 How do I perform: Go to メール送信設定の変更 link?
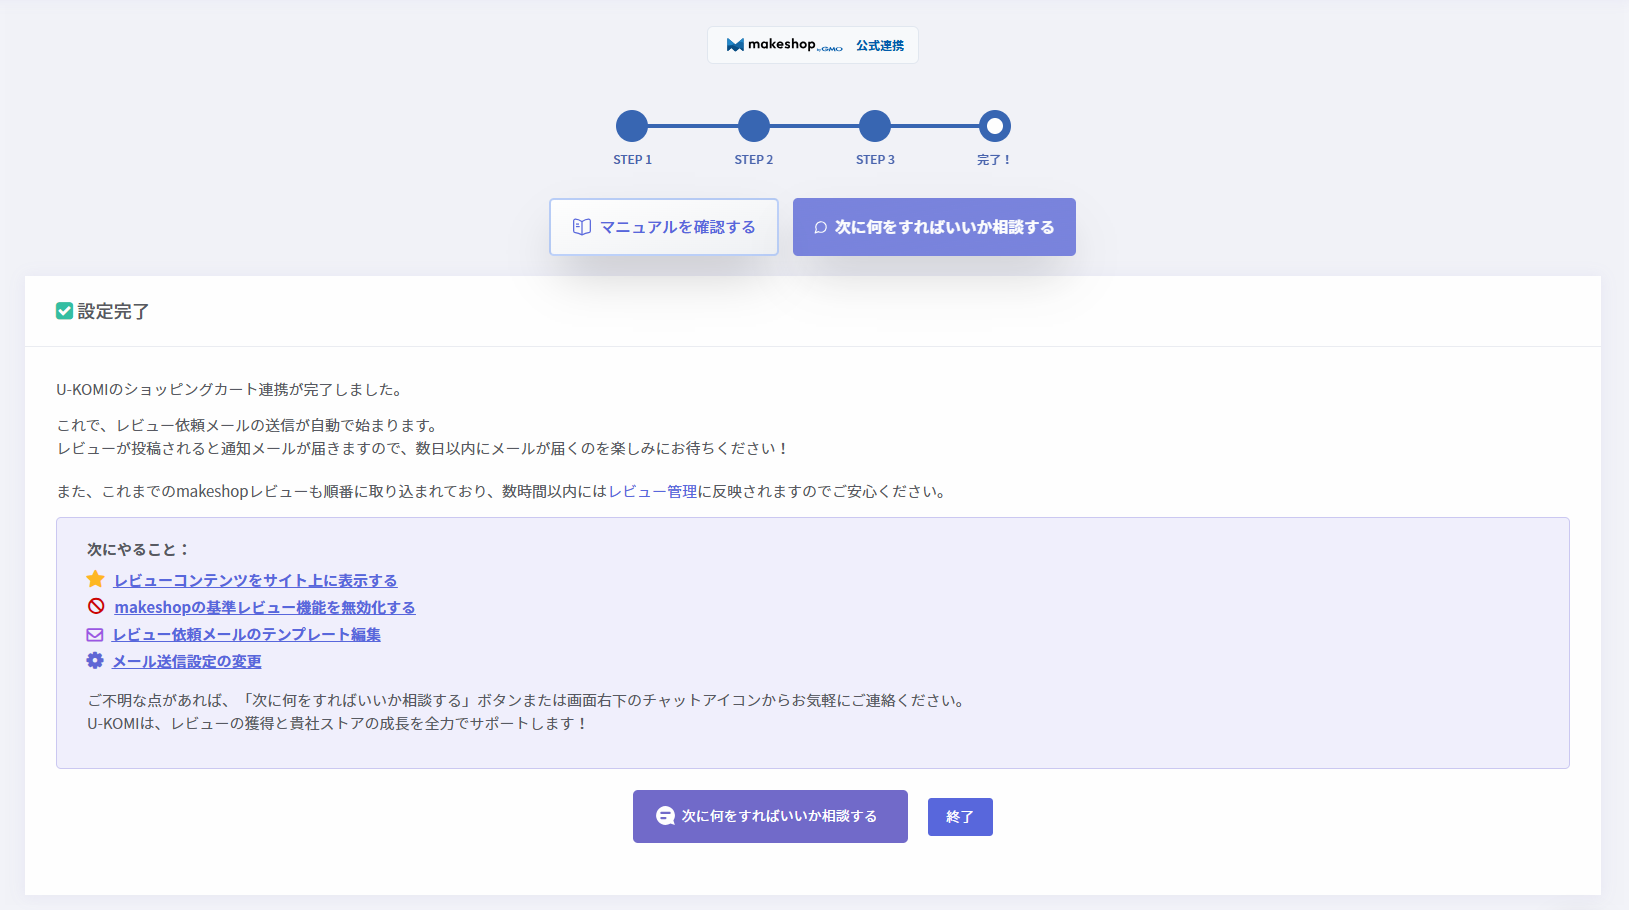(187, 661)
